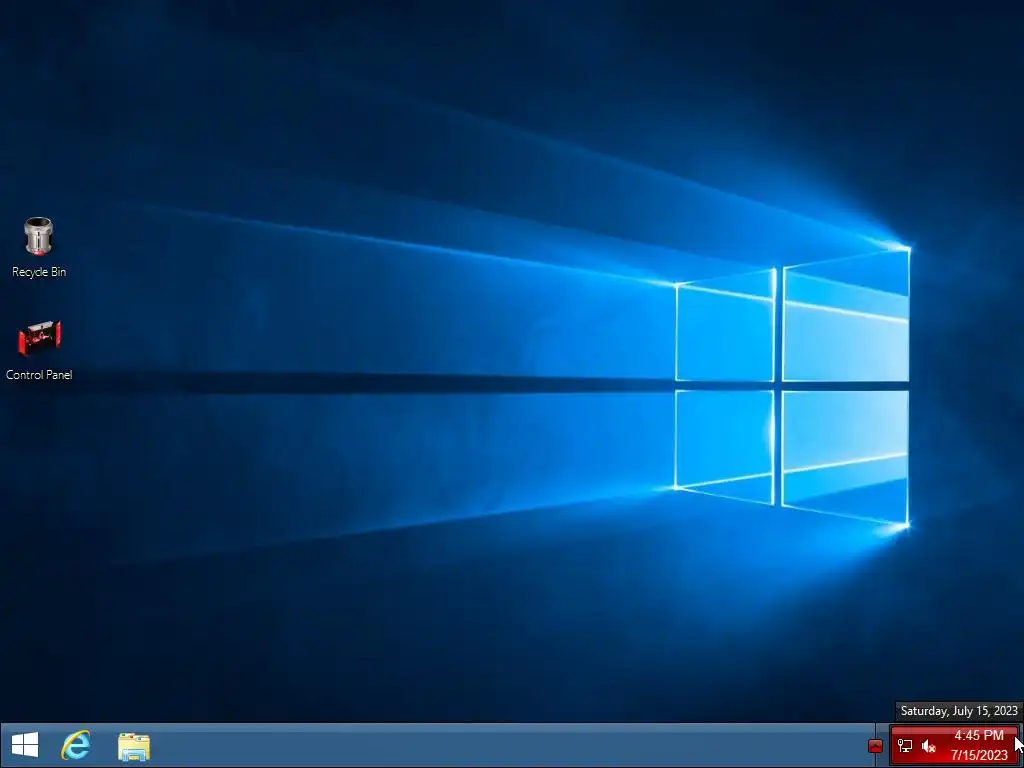This screenshot has height=768, width=1024.
Task: Click the network connection tray icon
Action: pyautogui.click(x=904, y=746)
